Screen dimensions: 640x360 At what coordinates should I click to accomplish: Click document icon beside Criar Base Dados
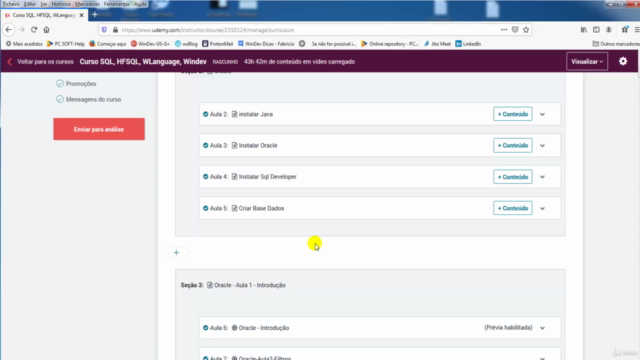(x=234, y=208)
